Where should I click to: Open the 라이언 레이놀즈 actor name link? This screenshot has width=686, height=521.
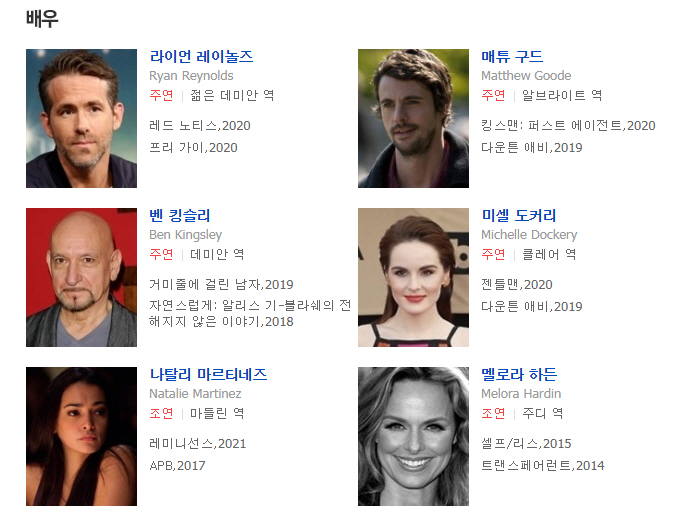(x=201, y=56)
